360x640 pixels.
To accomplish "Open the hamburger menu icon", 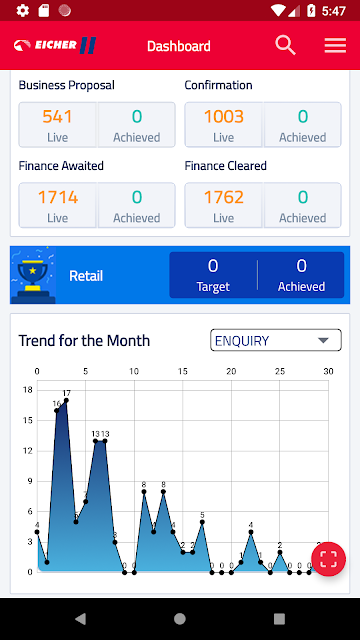I will (335, 45).
